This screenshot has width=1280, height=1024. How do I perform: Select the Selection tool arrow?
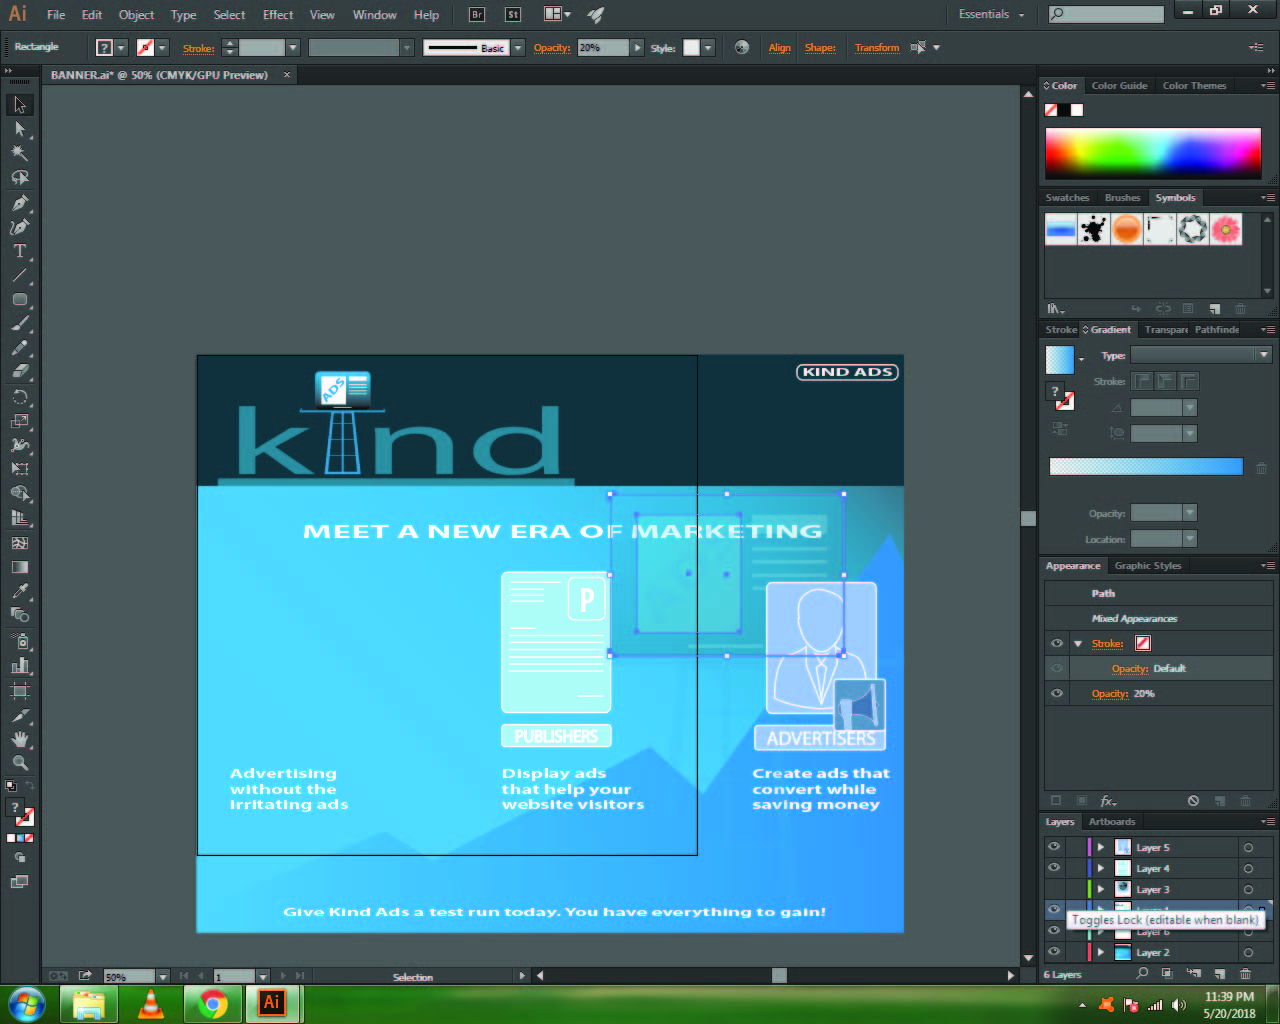click(x=20, y=105)
